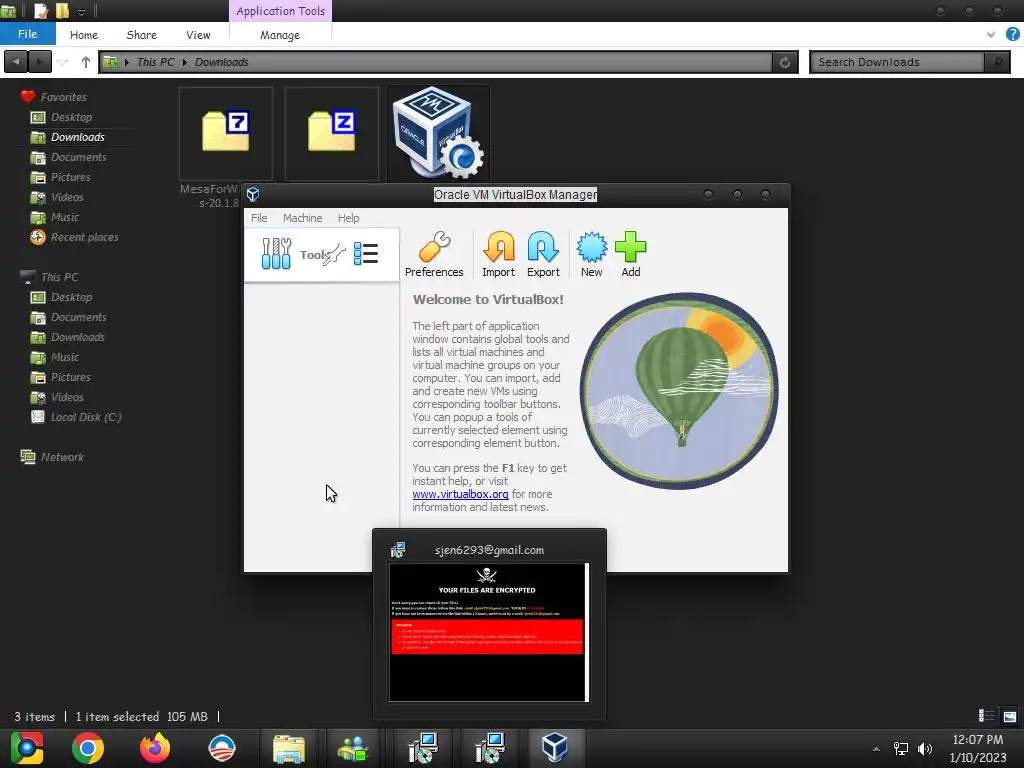Click the green Add machine icon
The height and width of the screenshot is (768, 1024).
(630, 254)
